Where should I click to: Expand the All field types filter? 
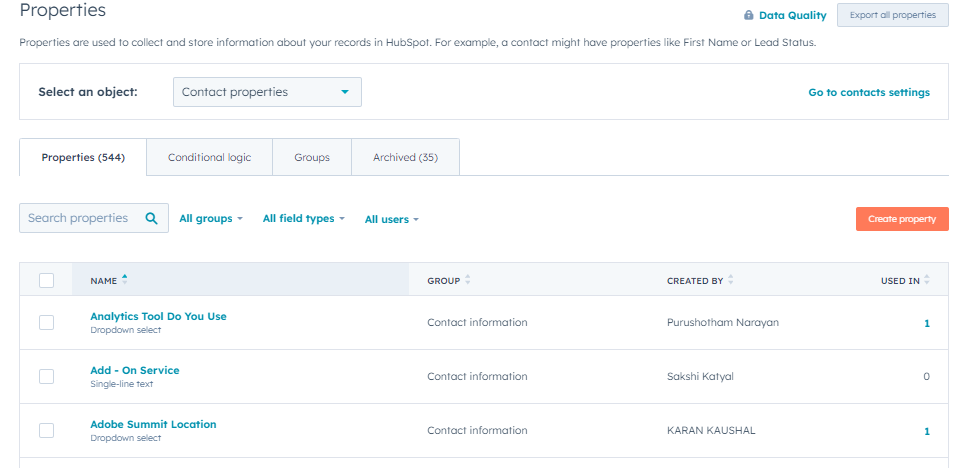tap(303, 218)
